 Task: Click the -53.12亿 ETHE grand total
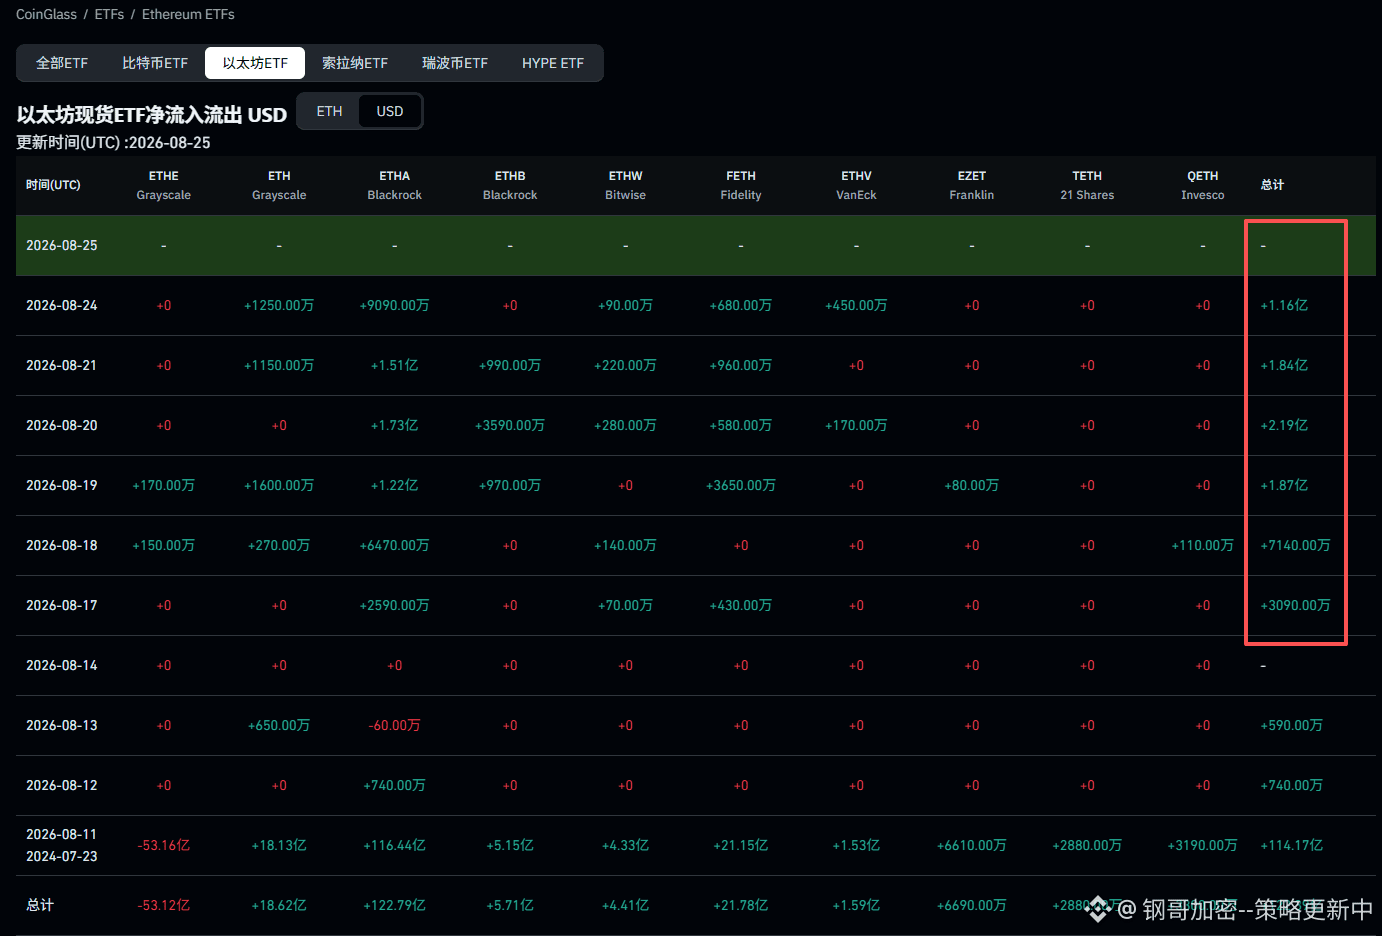tap(164, 905)
